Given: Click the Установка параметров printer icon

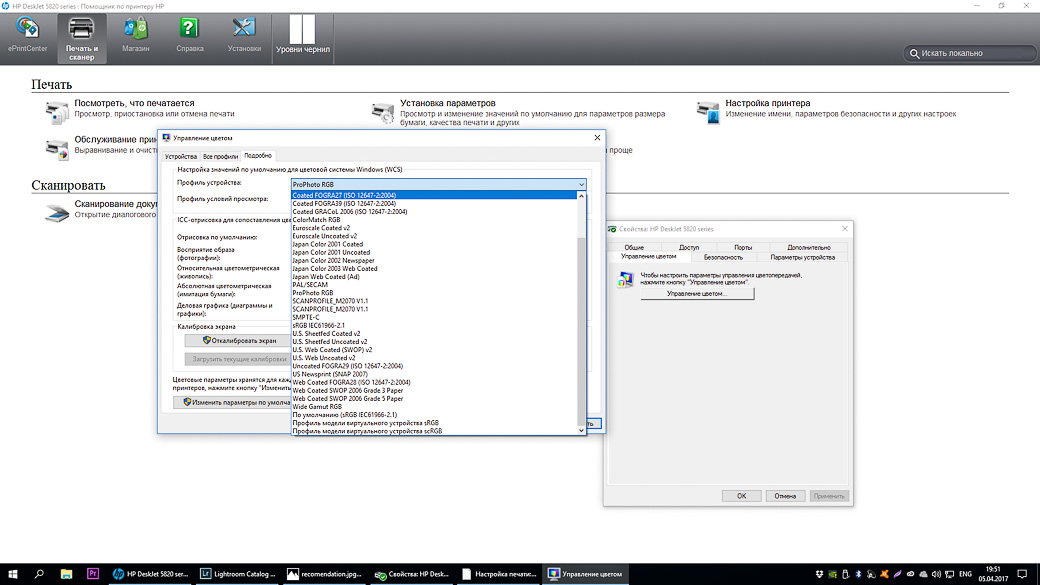Looking at the screenshot, I should coord(383,113).
